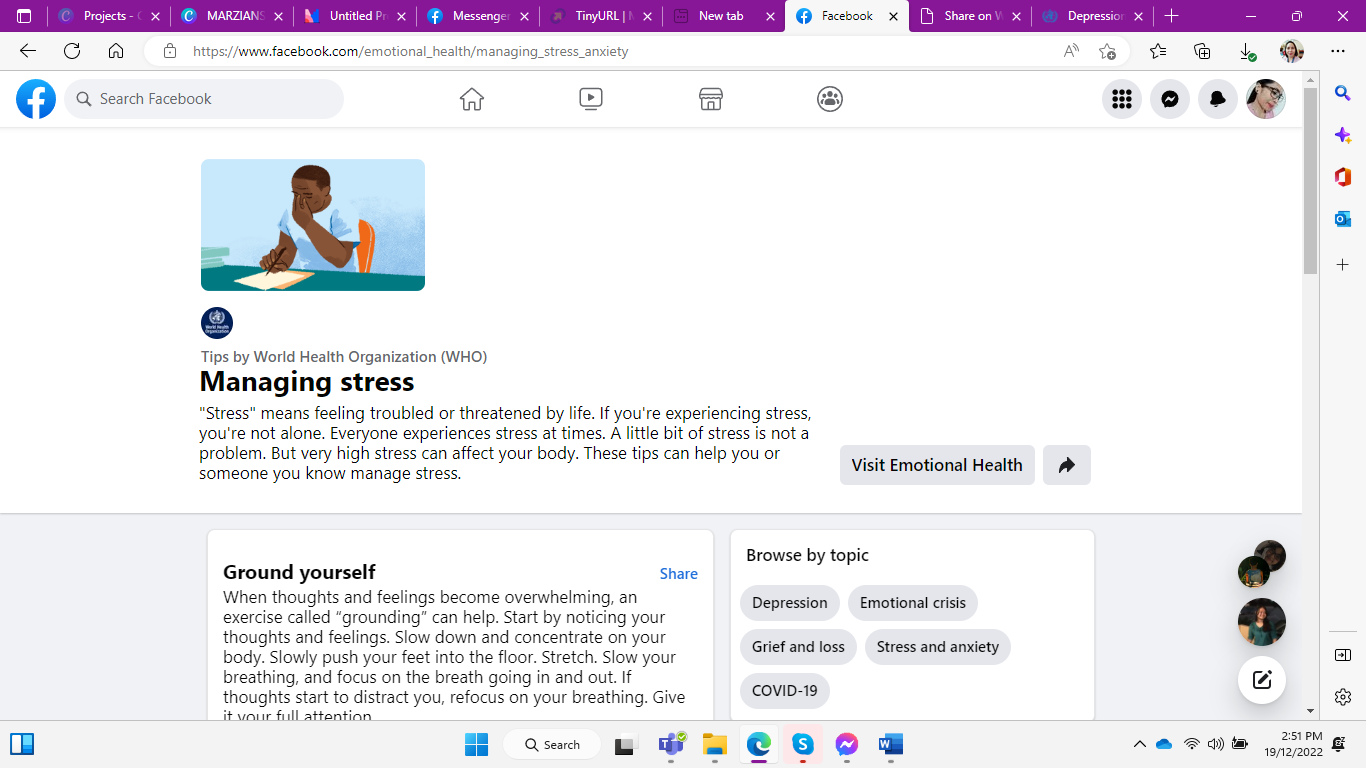Open the Office icon in Edge sidebar
Viewport: 1366px width, 768px height.
pyautogui.click(x=1343, y=177)
